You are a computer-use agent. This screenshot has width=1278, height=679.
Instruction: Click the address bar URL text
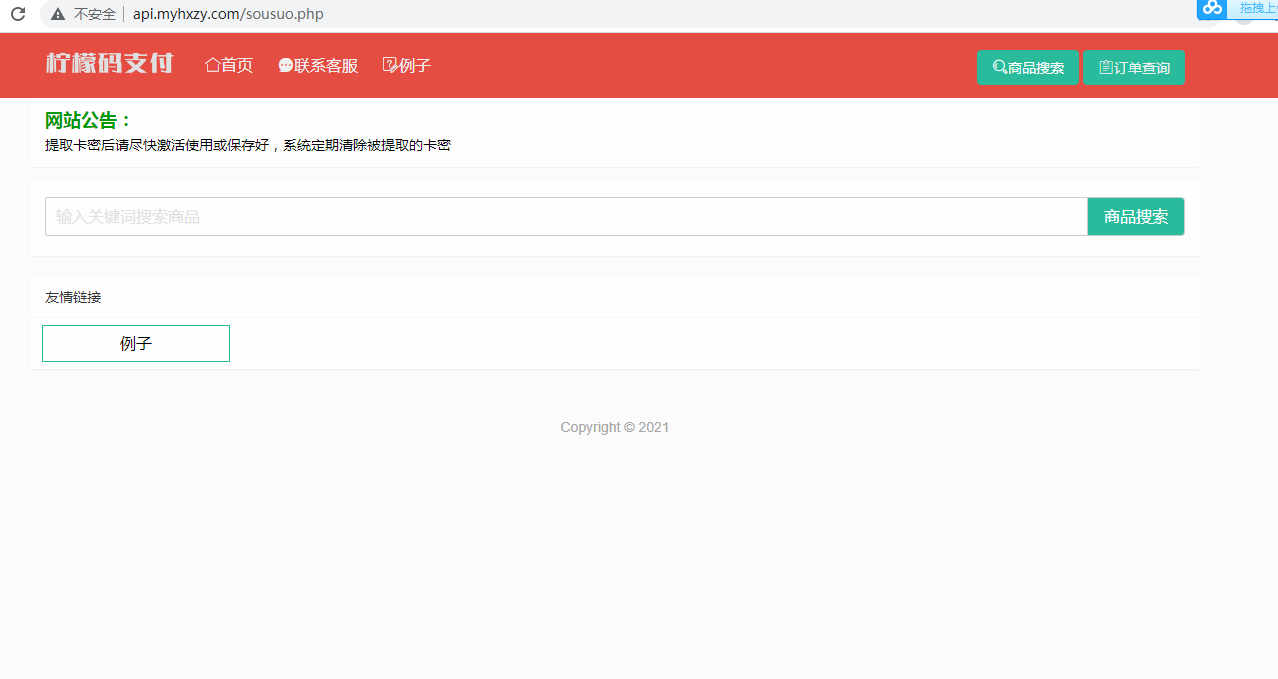coord(228,14)
